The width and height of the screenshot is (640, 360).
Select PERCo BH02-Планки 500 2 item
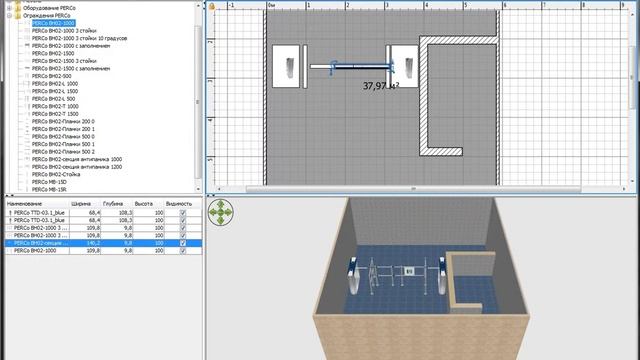tap(63, 151)
